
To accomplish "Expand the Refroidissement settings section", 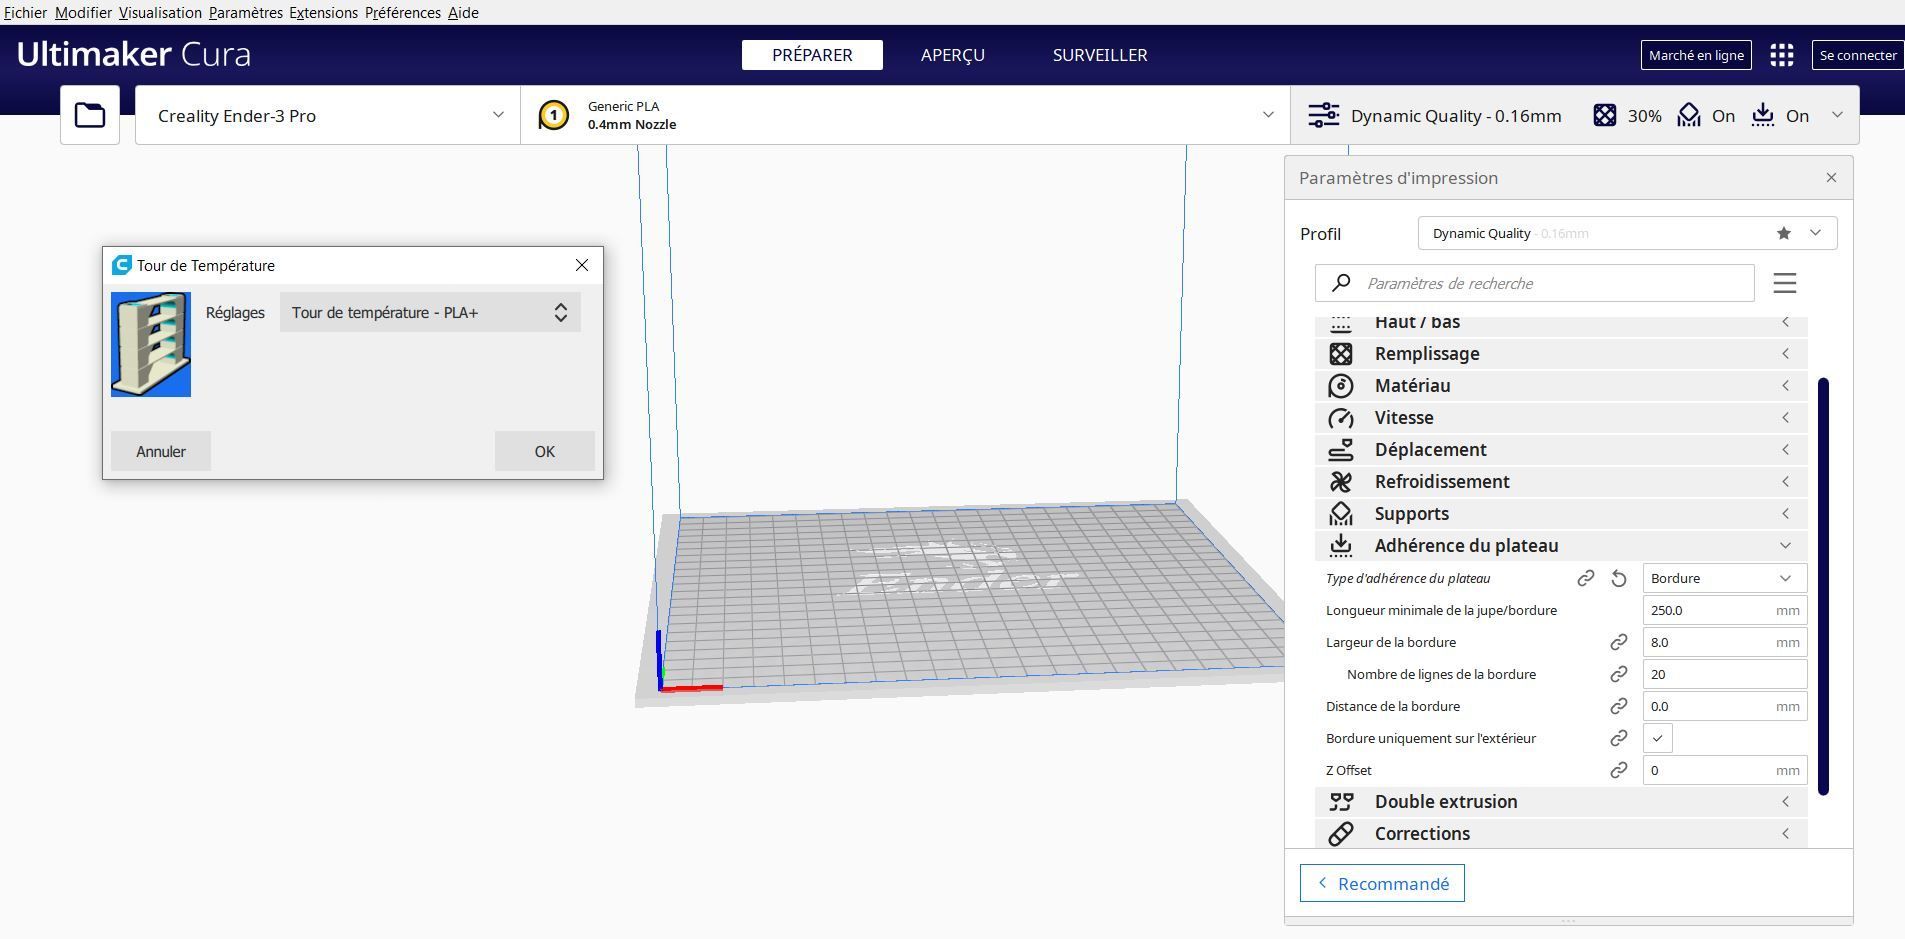I will tap(1561, 481).
